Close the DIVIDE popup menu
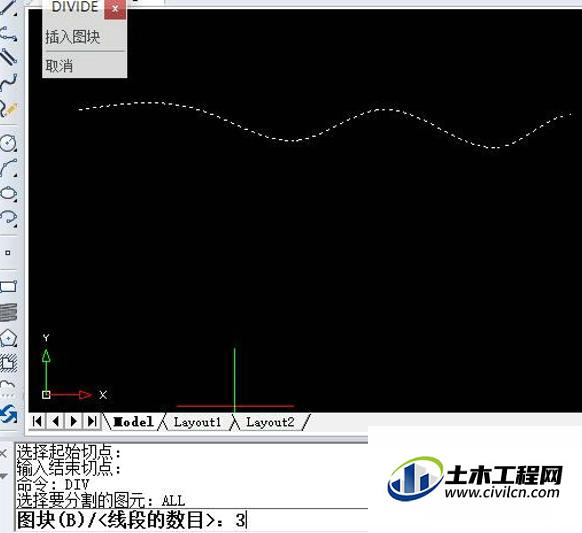The width and height of the screenshot is (582, 533). tap(115, 8)
